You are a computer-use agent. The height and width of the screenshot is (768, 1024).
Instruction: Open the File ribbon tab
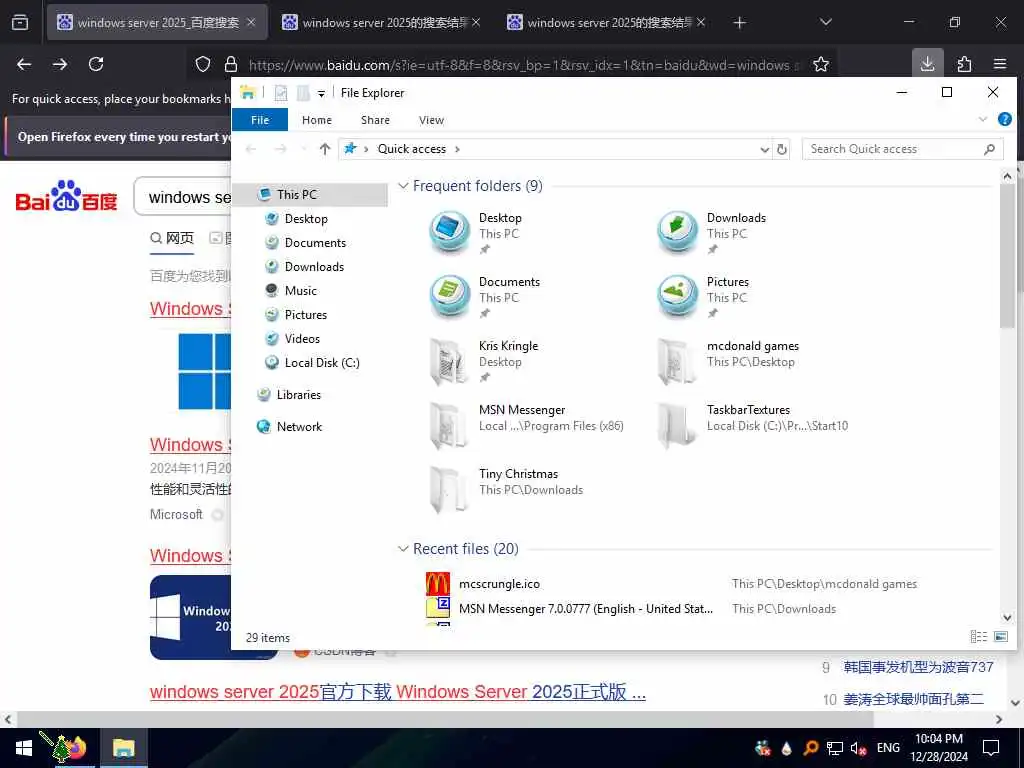[x=260, y=120]
